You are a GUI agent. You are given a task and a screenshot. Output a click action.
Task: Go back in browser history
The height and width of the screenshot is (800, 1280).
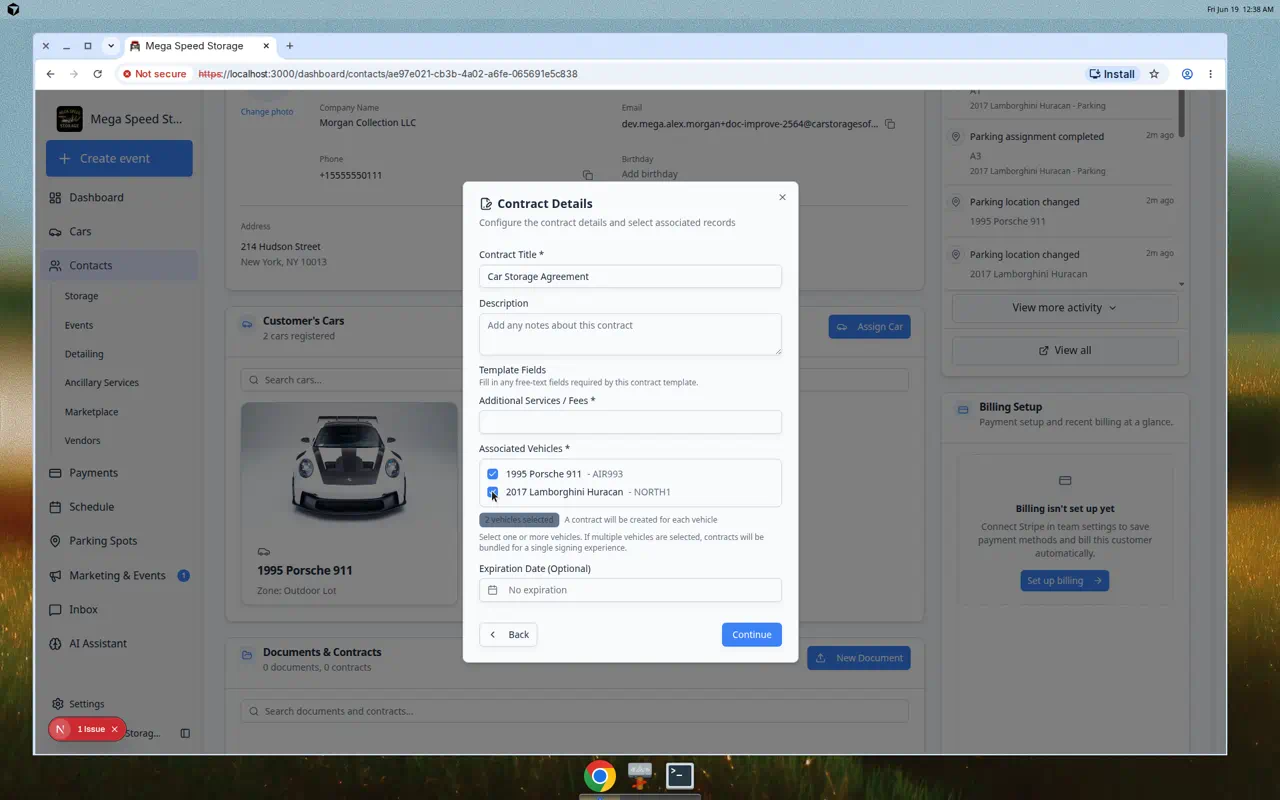(50, 74)
